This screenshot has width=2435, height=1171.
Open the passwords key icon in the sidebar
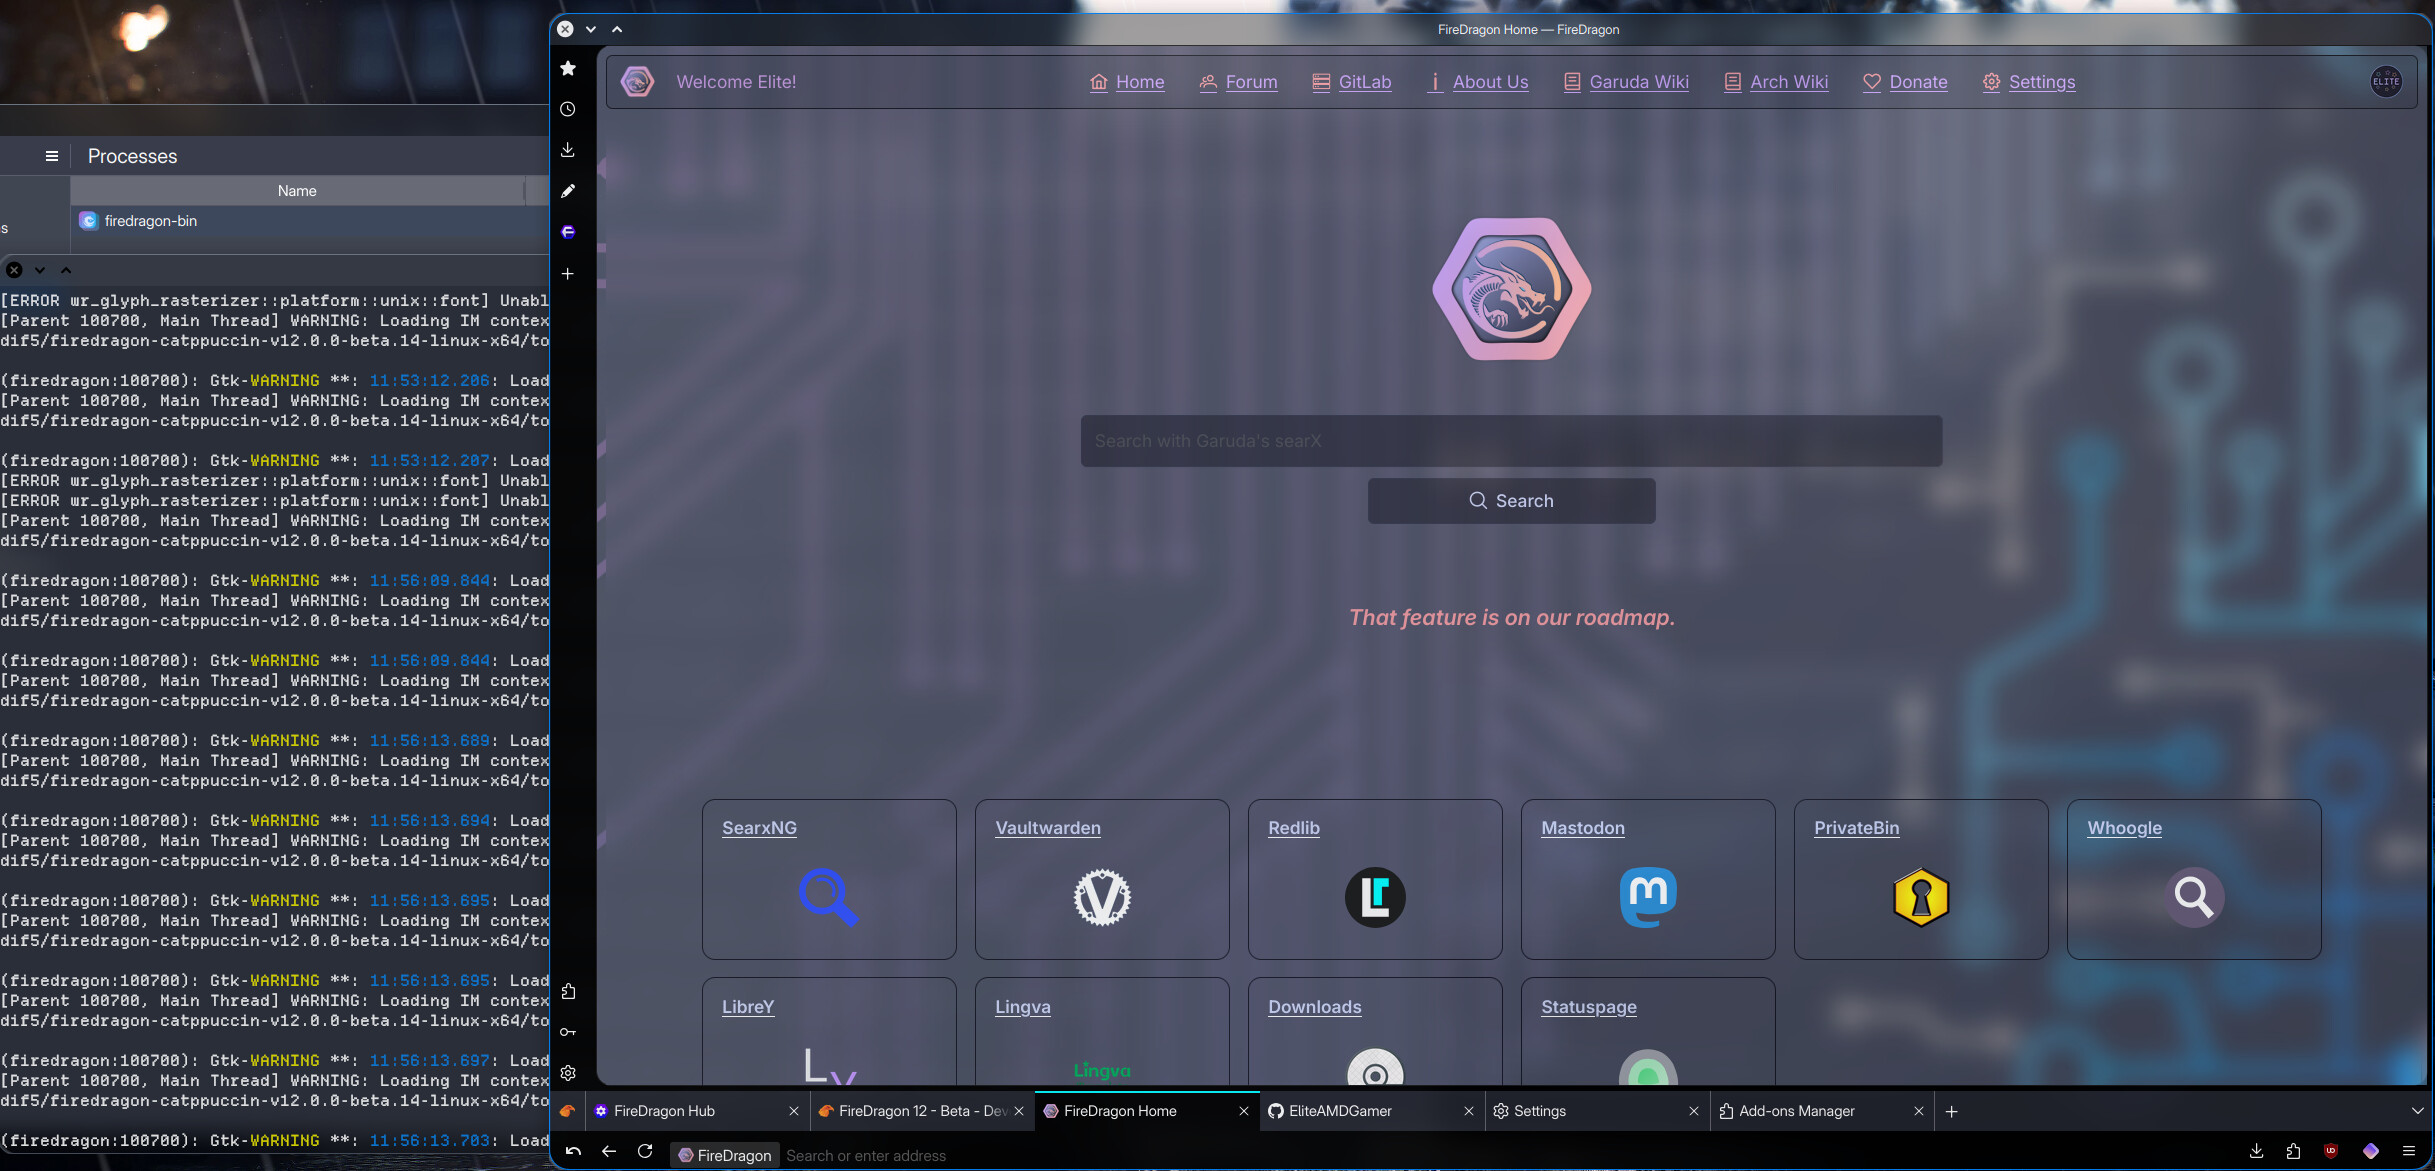point(568,1032)
